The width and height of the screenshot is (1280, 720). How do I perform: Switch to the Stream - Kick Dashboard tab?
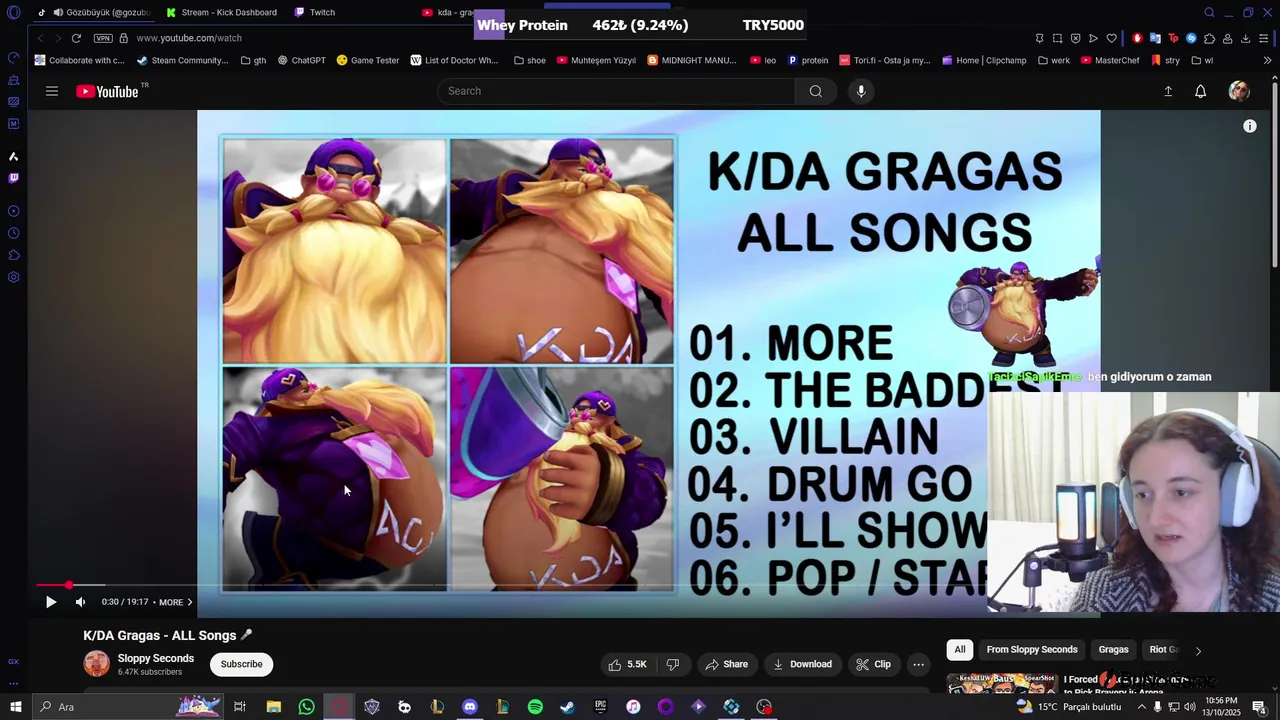(x=222, y=12)
